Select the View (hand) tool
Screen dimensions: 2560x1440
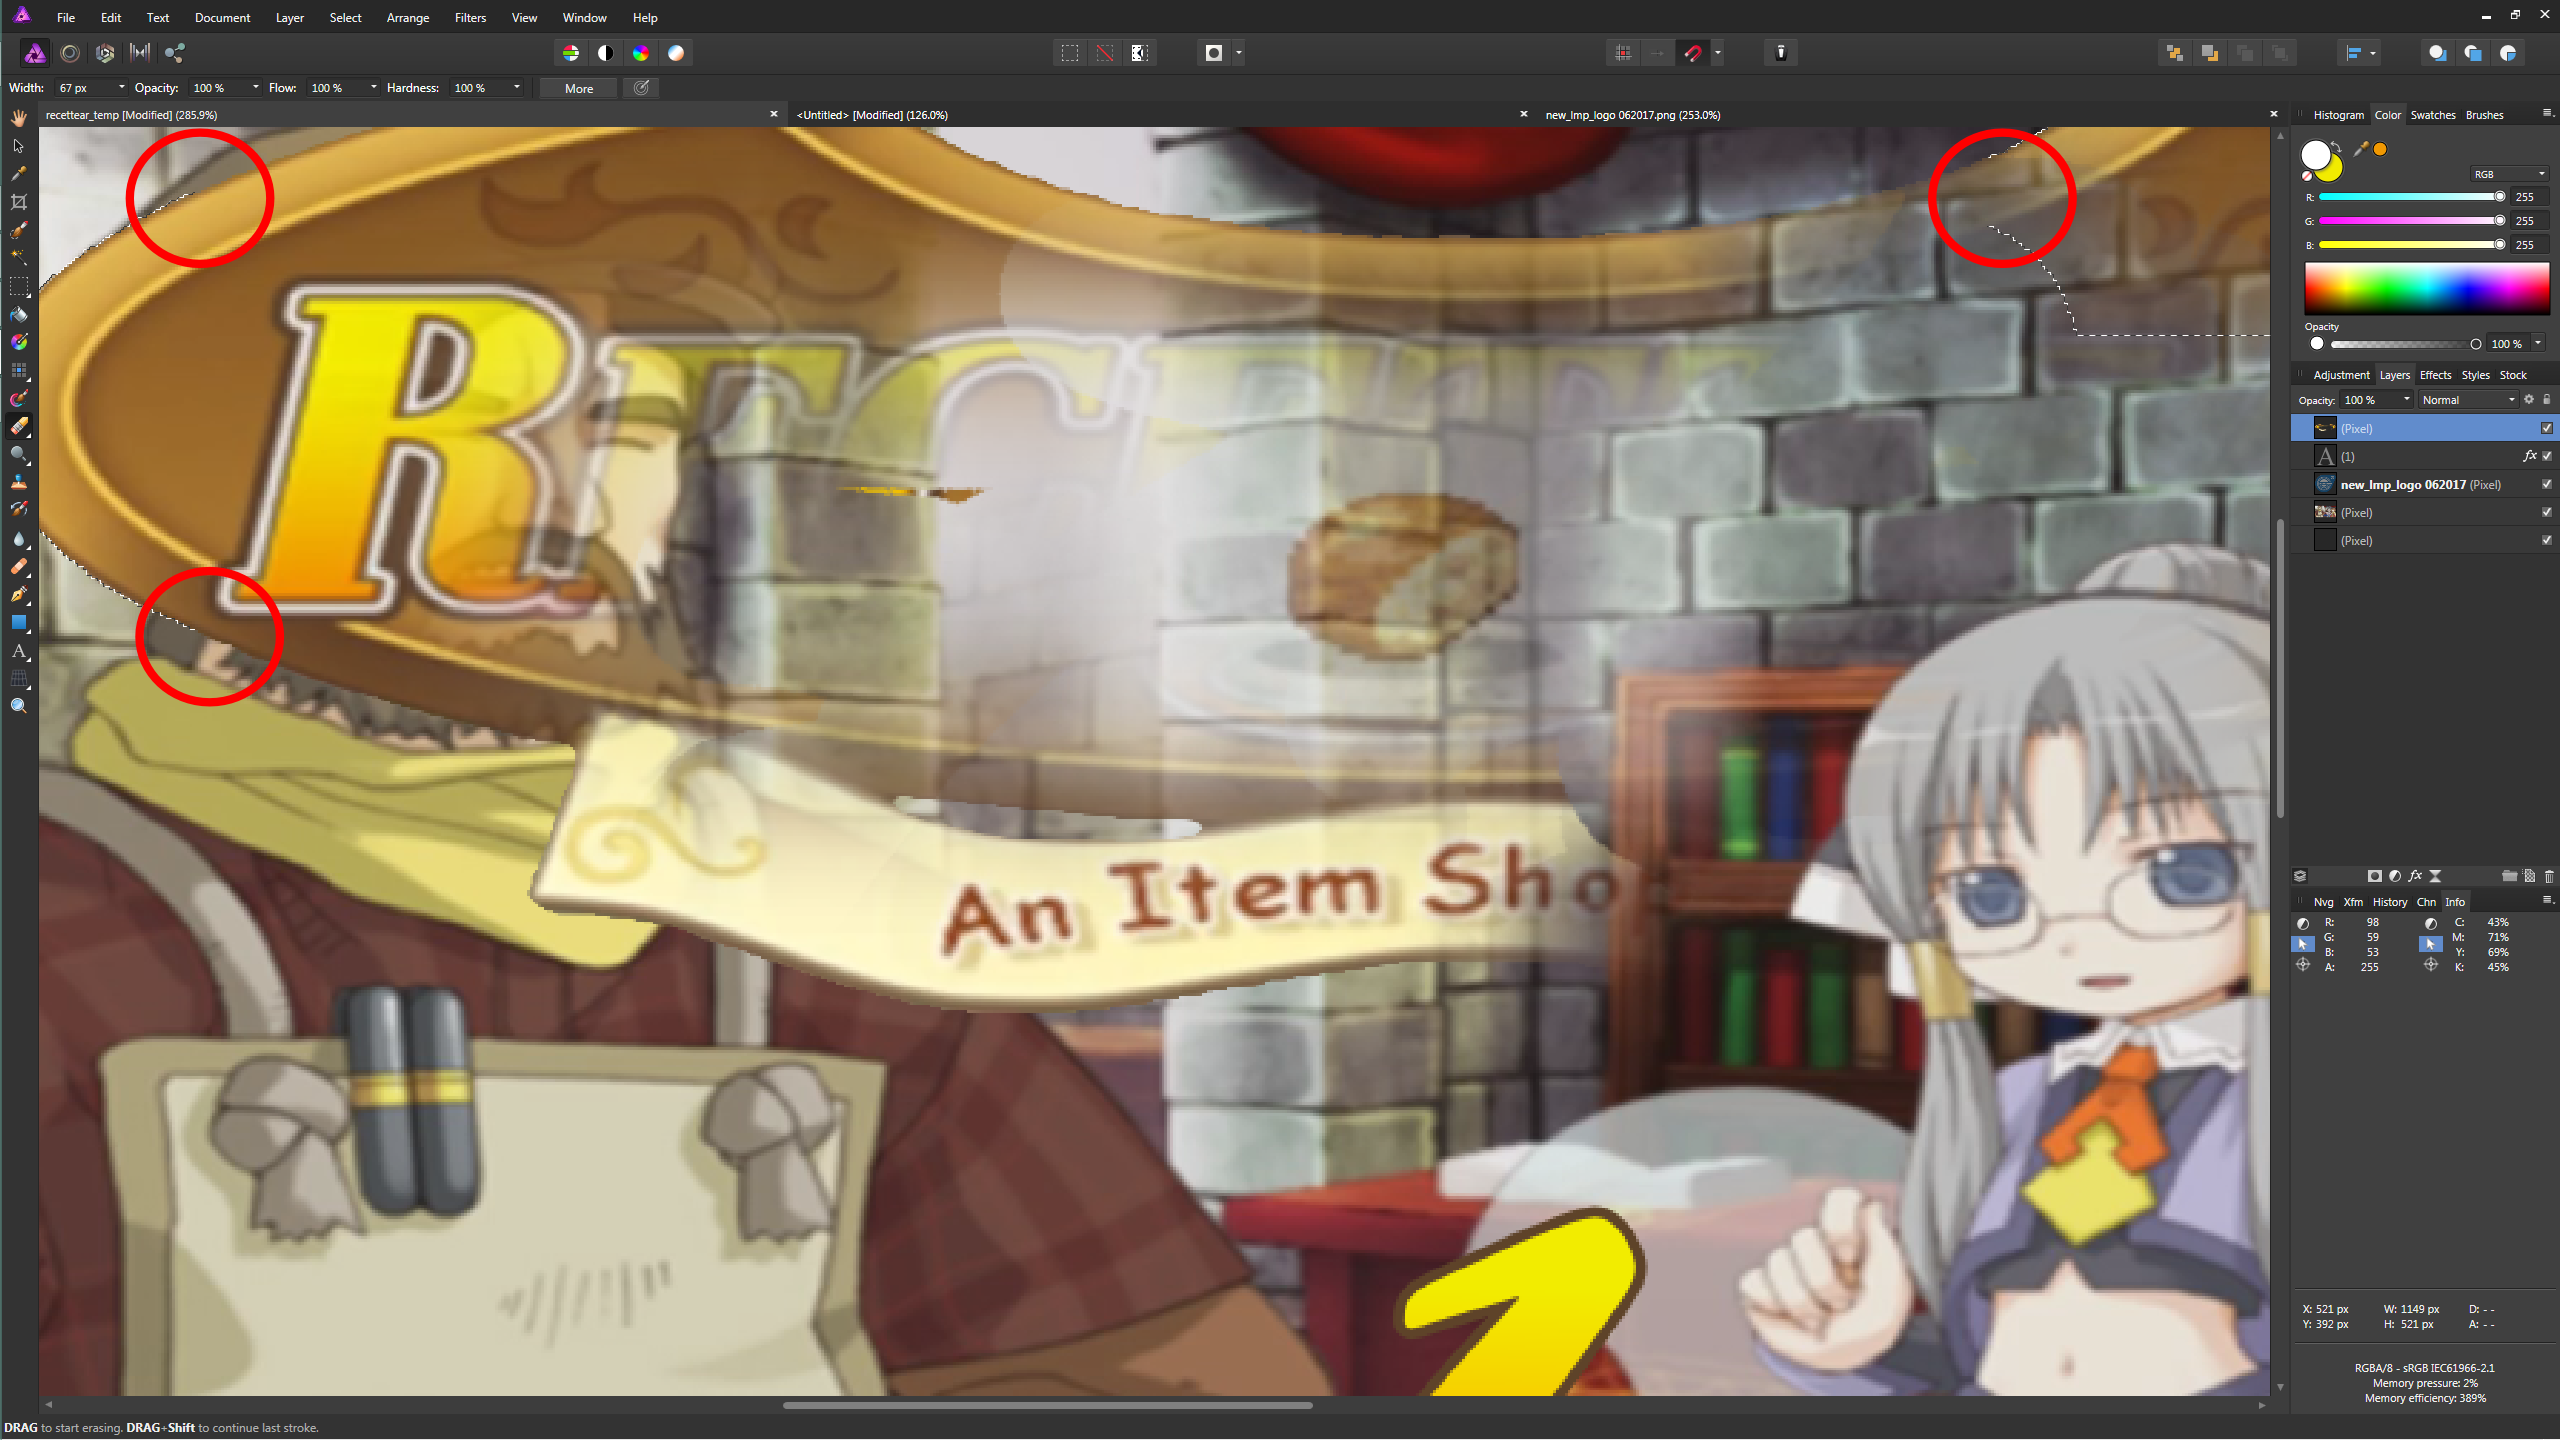[19, 118]
